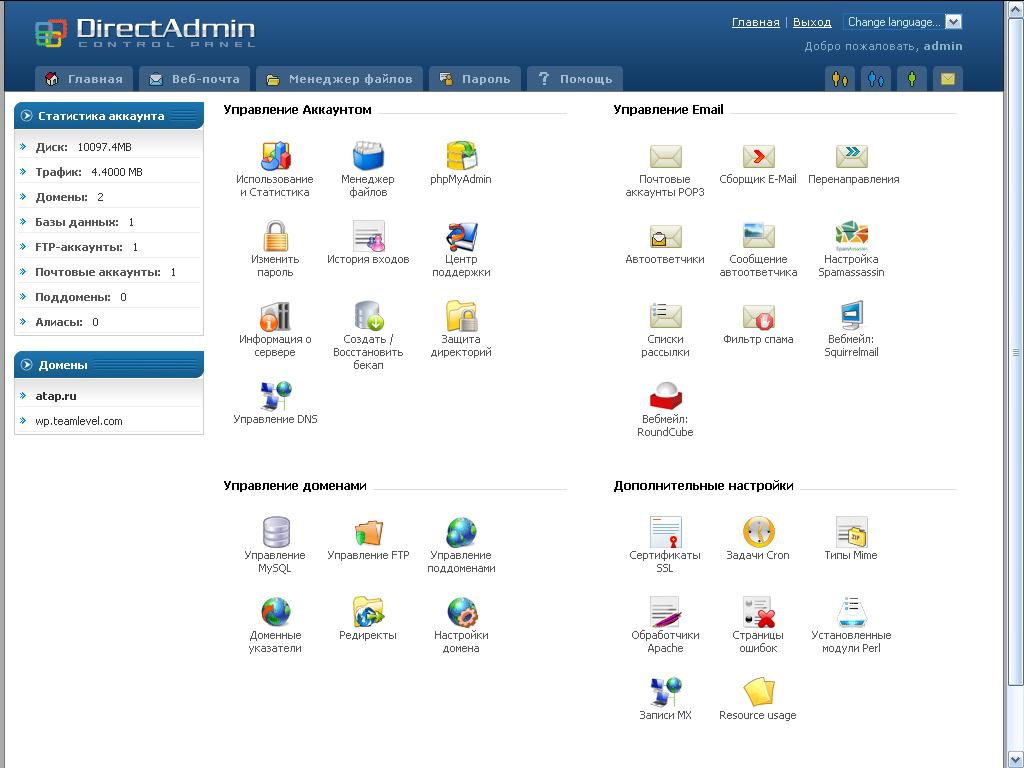Open Задачи Cron clock icon
This screenshot has height=768, width=1024.
tap(758, 532)
